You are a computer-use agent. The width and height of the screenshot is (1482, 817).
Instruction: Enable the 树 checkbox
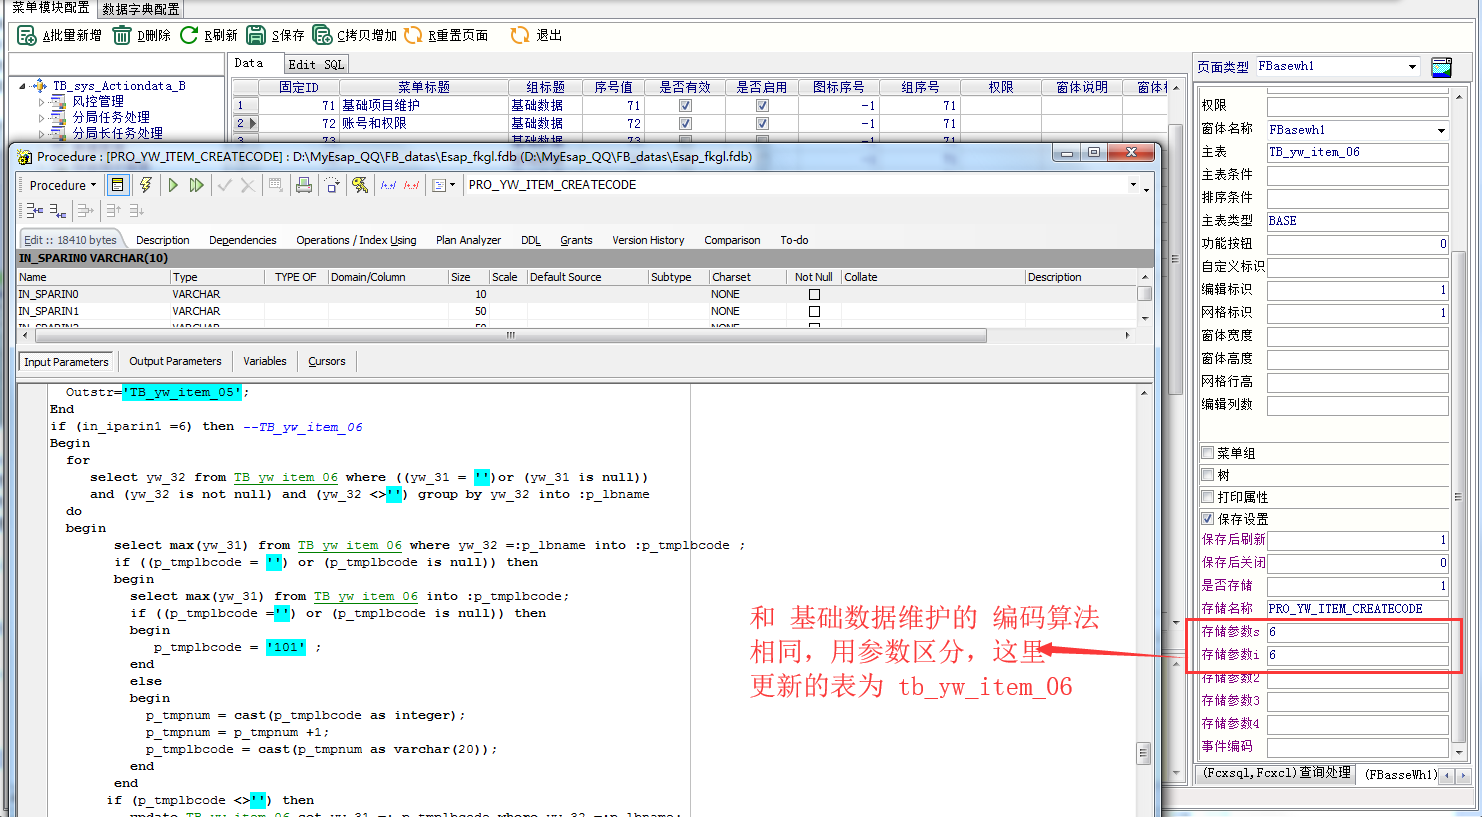coord(1208,475)
